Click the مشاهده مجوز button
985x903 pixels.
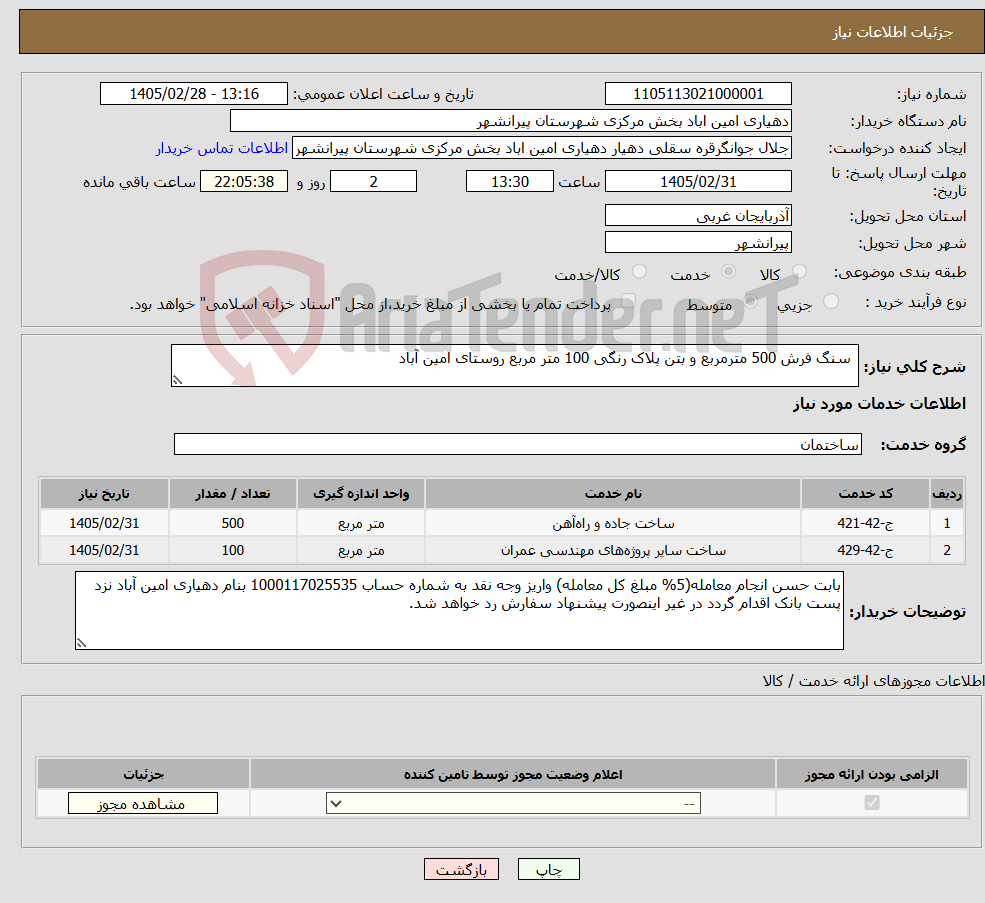point(143,803)
